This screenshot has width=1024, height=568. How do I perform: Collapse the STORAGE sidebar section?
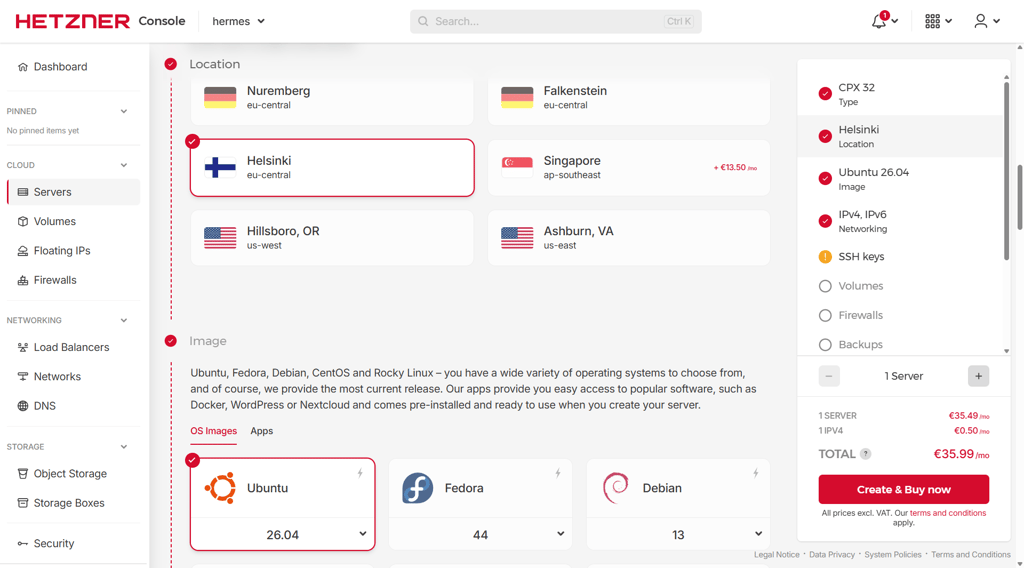click(x=124, y=447)
